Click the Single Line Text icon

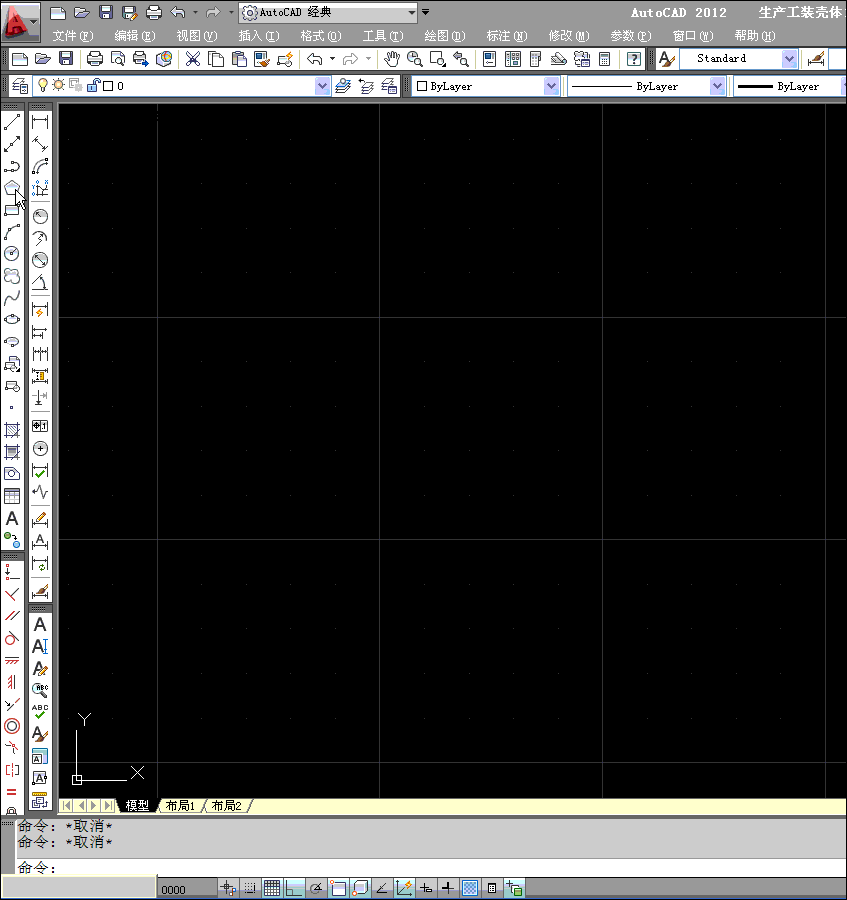pyautogui.click(x=40, y=647)
